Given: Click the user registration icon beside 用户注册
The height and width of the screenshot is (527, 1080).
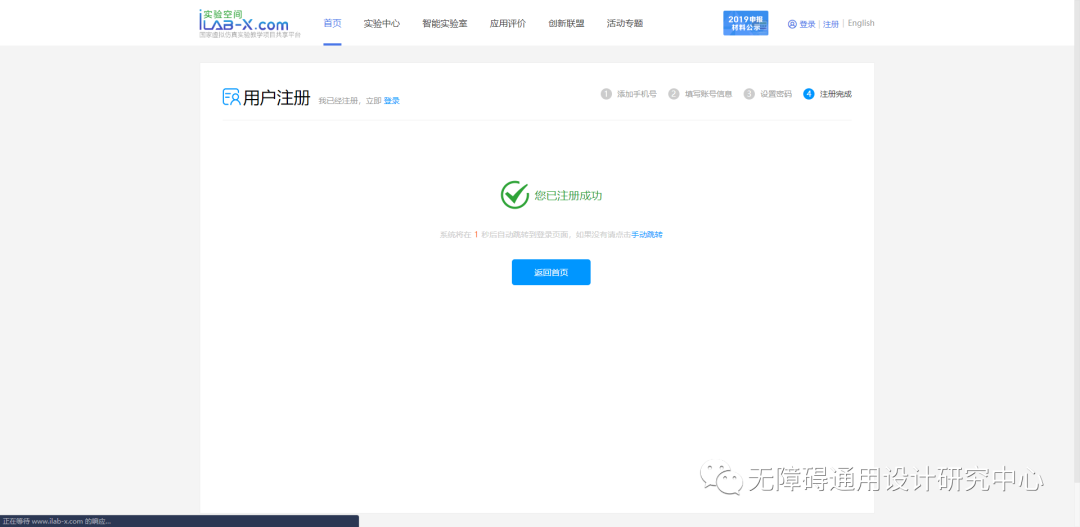Looking at the screenshot, I should point(231,97).
